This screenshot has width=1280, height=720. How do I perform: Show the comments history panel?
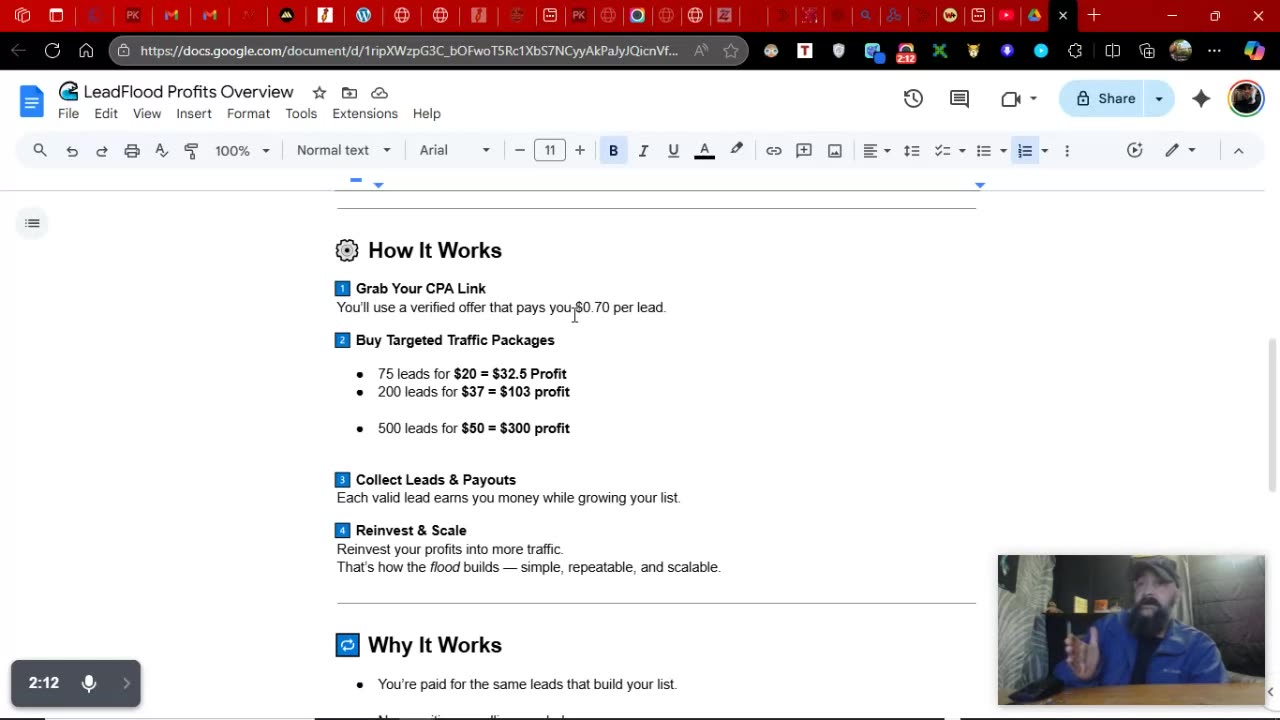pos(959,98)
